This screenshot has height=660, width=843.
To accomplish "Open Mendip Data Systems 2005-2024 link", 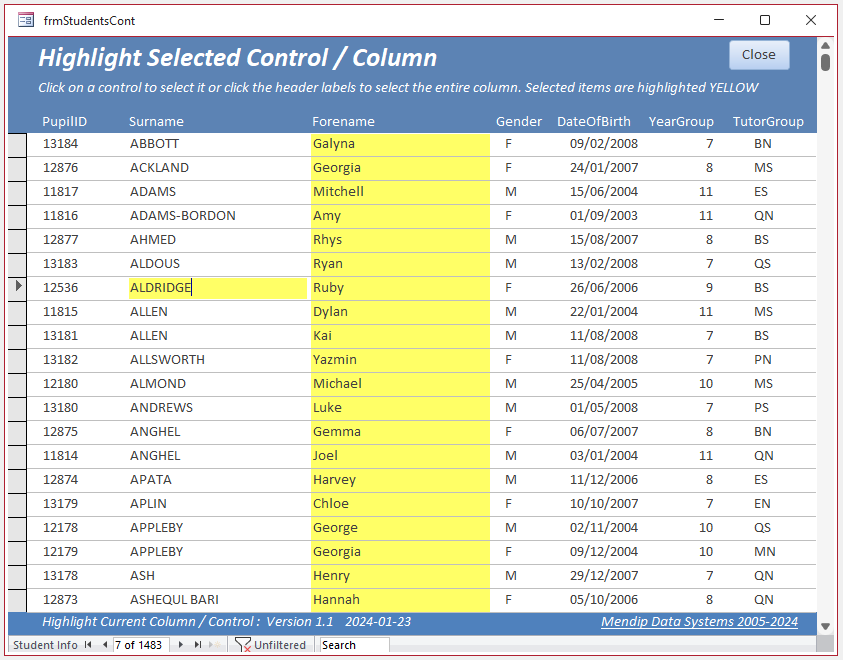I will [x=699, y=622].
